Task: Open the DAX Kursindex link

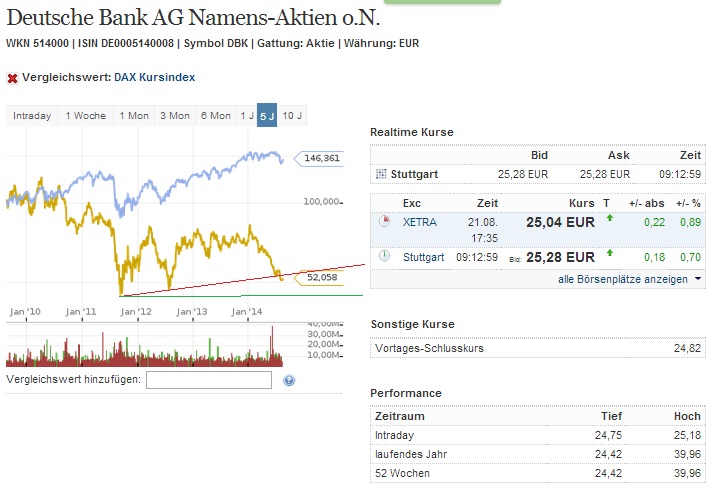Action: (154, 77)
